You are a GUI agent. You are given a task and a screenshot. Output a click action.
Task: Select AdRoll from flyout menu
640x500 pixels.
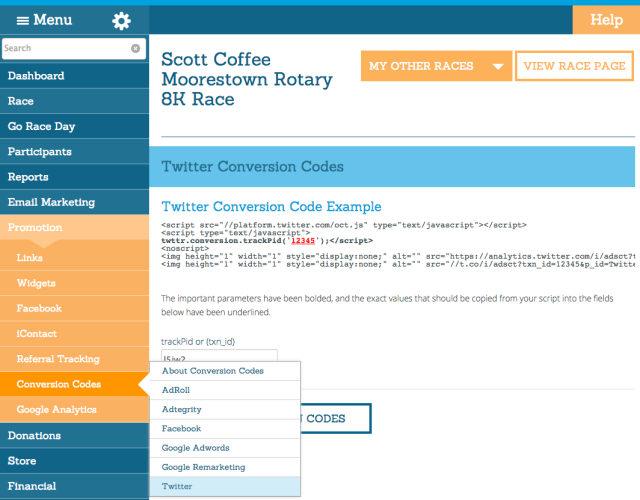tap(225, 390)
